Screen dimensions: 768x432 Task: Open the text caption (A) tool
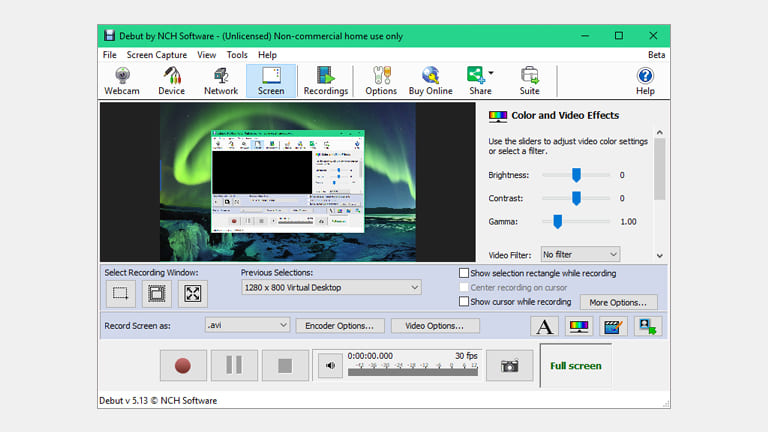point(545,326)
